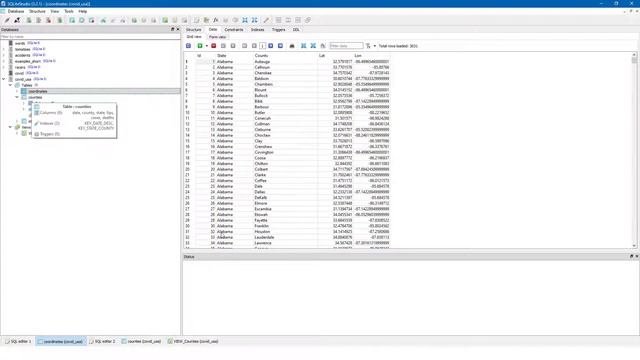This screenshot has width=640, height=360.
Task: Open a new SQL editor from toolbar
Action: pos(196,20)
